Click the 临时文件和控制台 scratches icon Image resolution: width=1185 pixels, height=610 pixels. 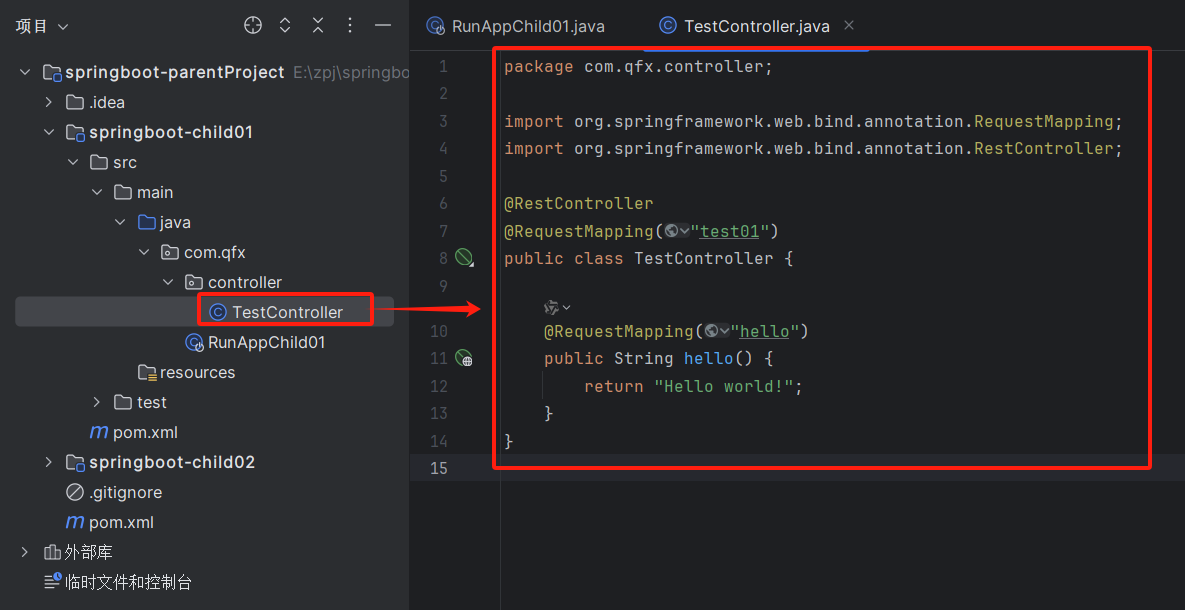[52, 581]
